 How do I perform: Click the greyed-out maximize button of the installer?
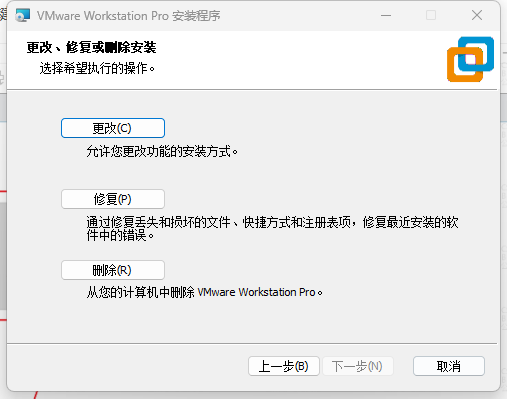[x=431, y=15]
